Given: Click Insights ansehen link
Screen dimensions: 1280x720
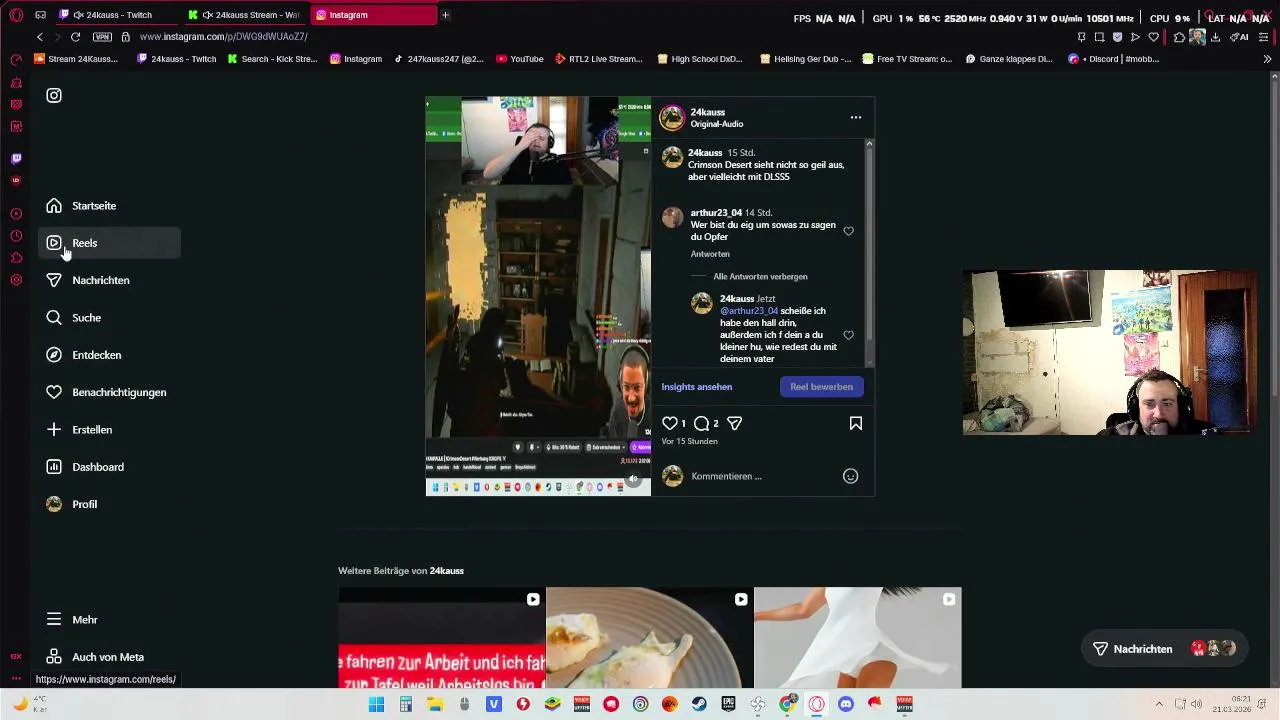Looking at the screenshot, I should [x=697, y=387].
